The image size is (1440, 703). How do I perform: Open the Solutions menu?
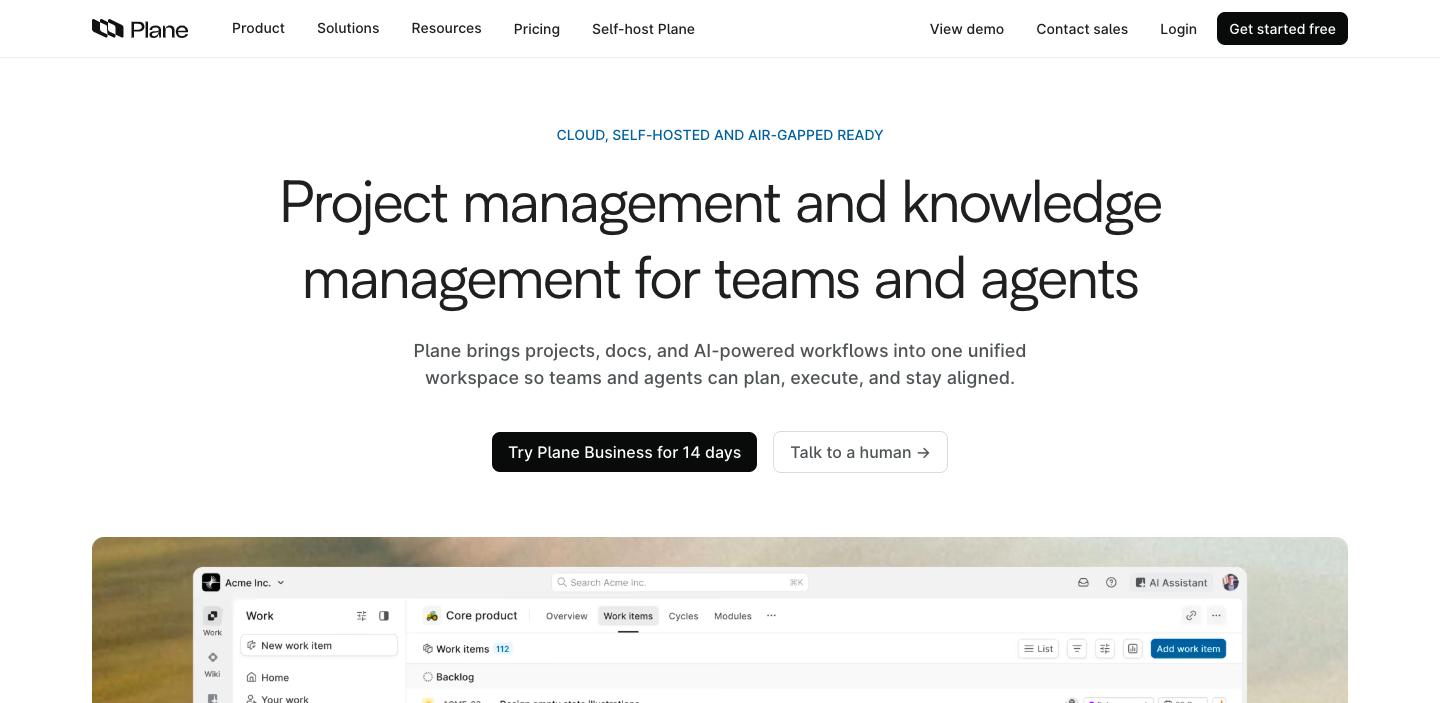pyautogui.click(x=348, y=28)
